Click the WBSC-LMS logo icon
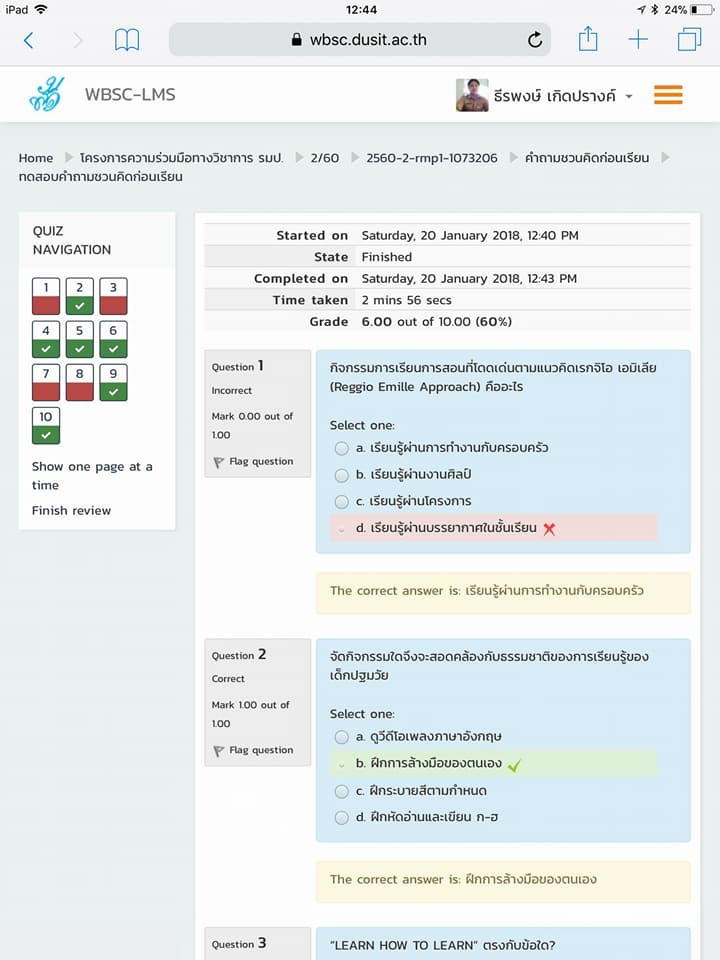The image size is (720, 960). [x=46, y=95]
